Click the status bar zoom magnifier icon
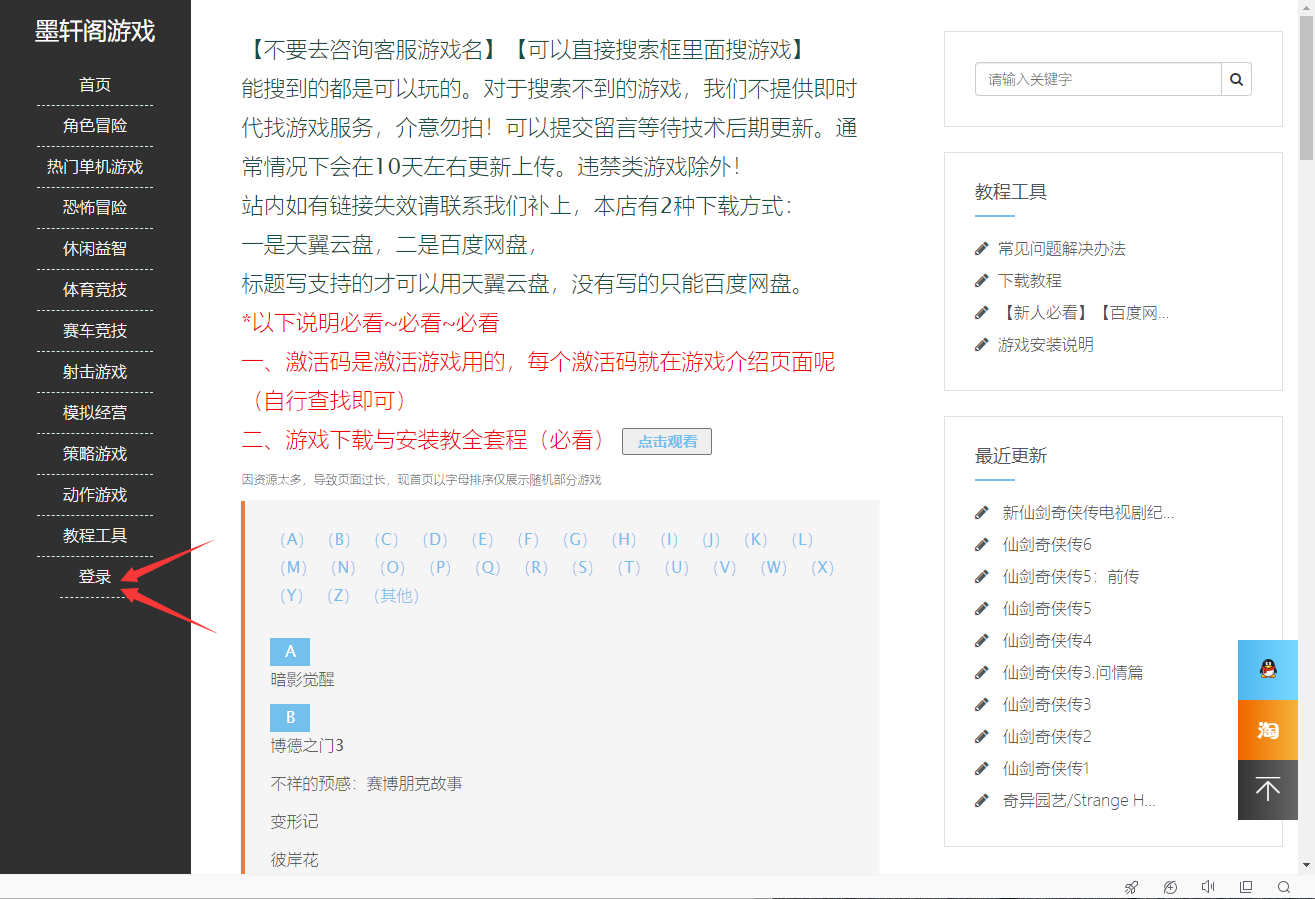This screenshot has width=1315, height=899. [1284, 887]
